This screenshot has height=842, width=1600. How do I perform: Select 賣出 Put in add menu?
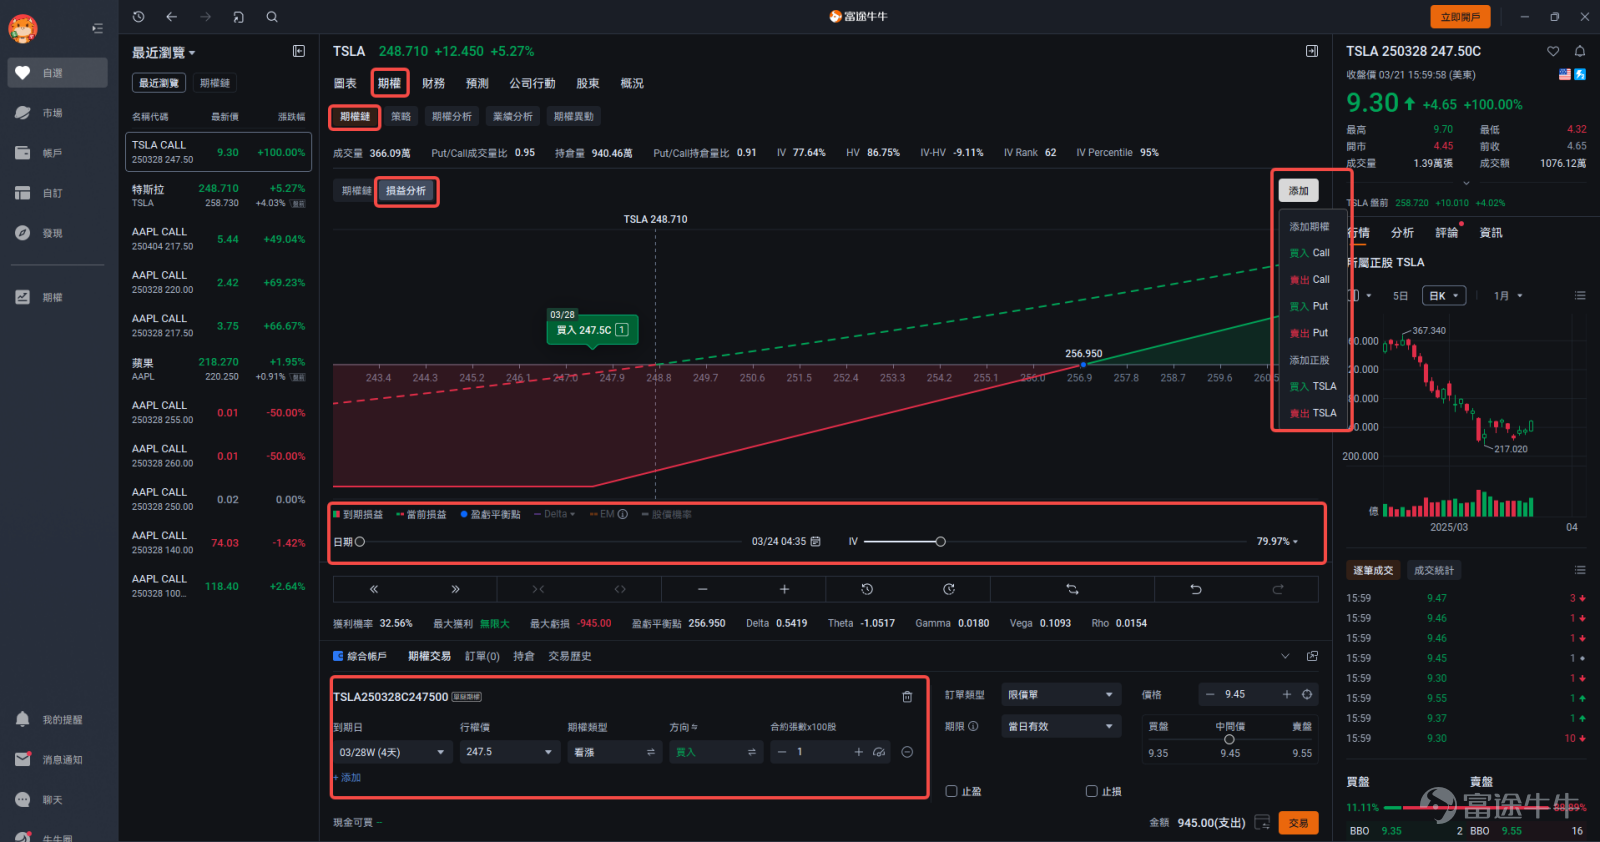(x=1310, y=333)
